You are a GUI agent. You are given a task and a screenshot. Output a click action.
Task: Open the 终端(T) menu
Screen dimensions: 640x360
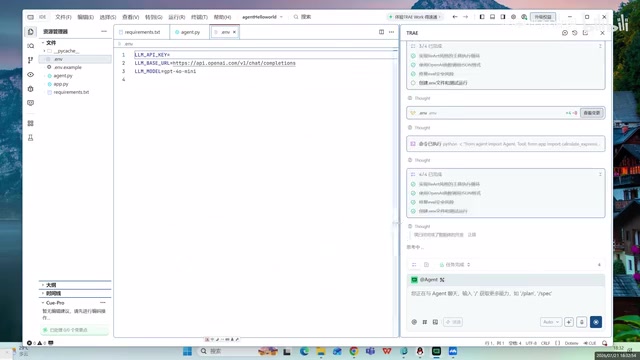[x=199, y=17]
